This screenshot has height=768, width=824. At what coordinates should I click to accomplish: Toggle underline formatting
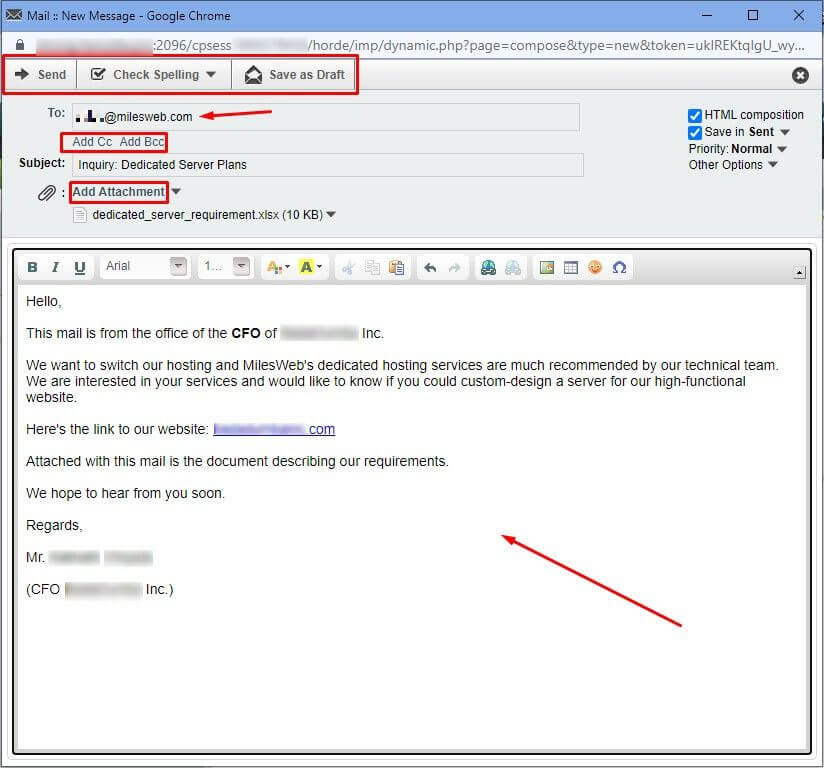point(80,267)
